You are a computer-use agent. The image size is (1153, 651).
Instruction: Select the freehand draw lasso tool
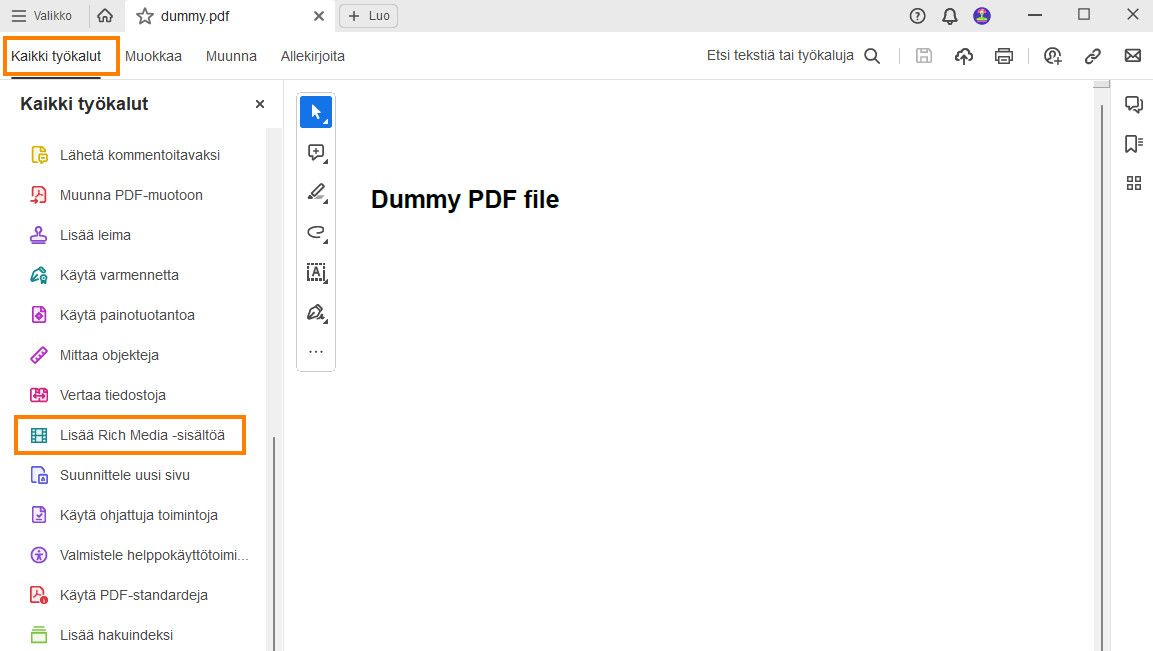click(316, 232)
